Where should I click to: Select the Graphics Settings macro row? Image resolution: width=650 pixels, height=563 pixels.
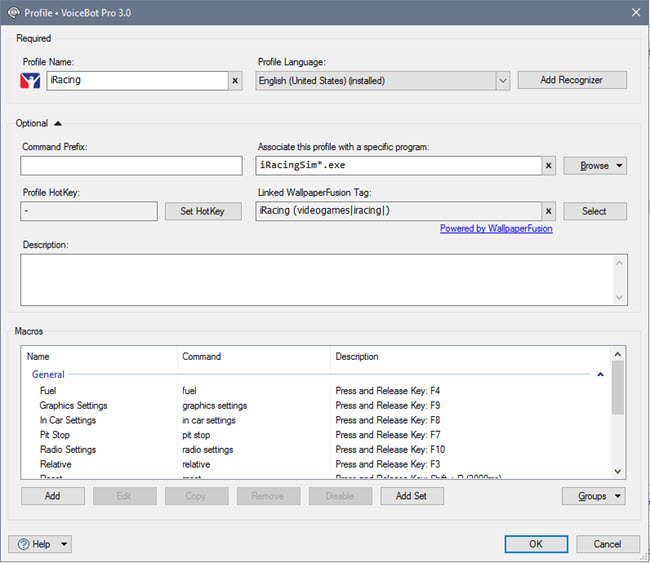point(315,405)
